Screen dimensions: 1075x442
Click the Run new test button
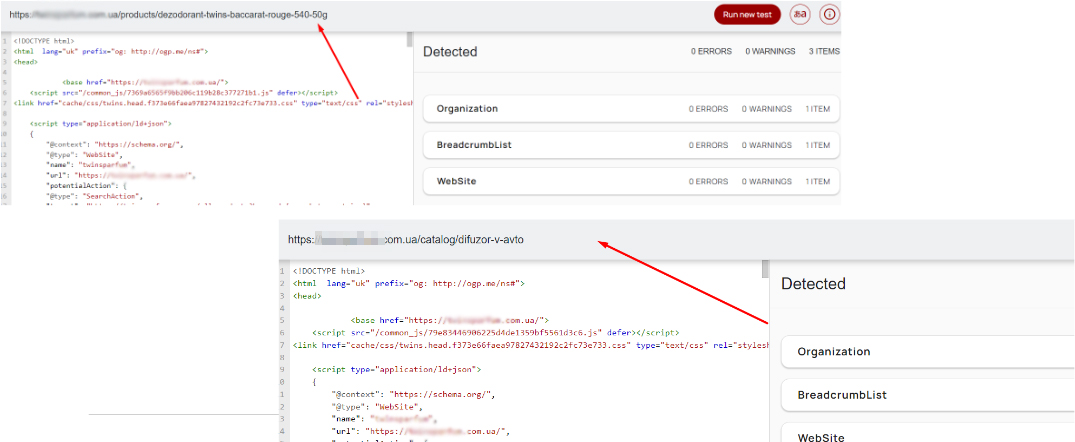(746, 15)
